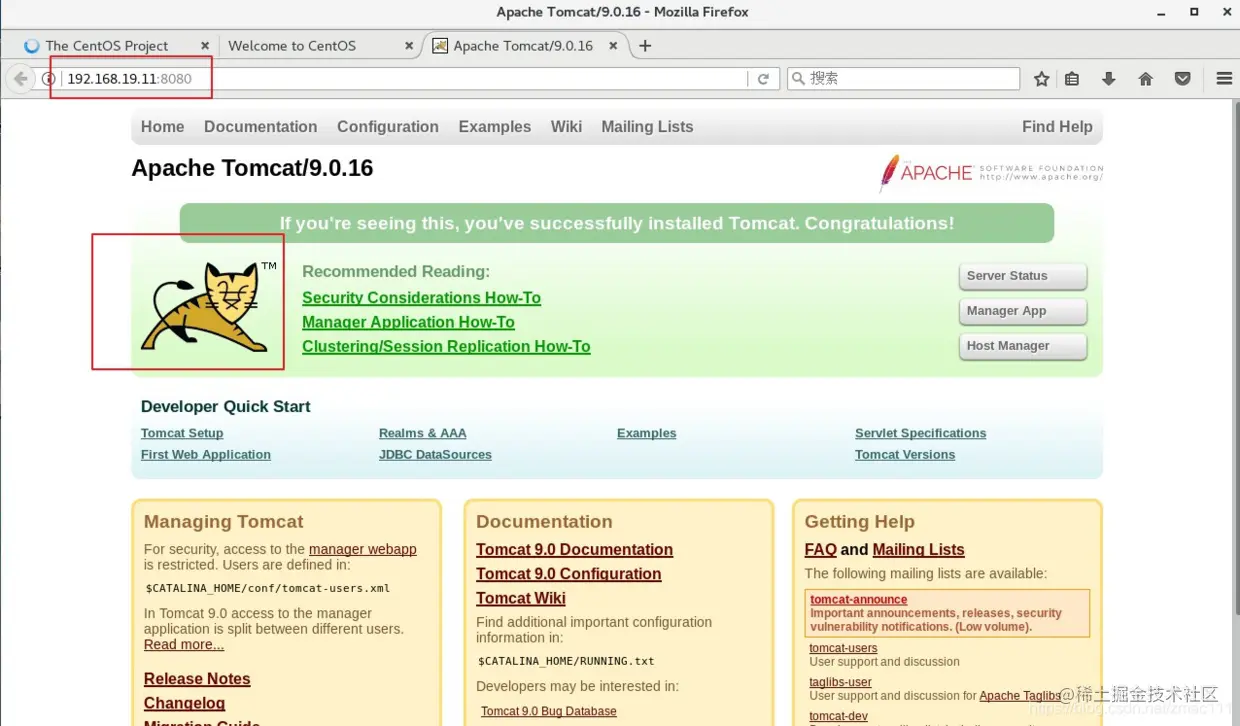Close the 'The CentOS Project' tab
This screenshot has width=1240, height=726.
(x=205, y=46)
